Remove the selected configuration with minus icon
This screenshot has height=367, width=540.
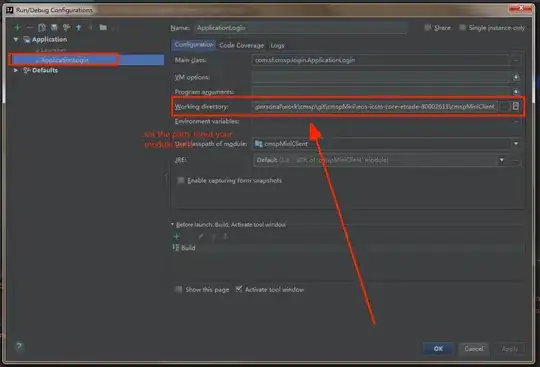tap(30, 28)
